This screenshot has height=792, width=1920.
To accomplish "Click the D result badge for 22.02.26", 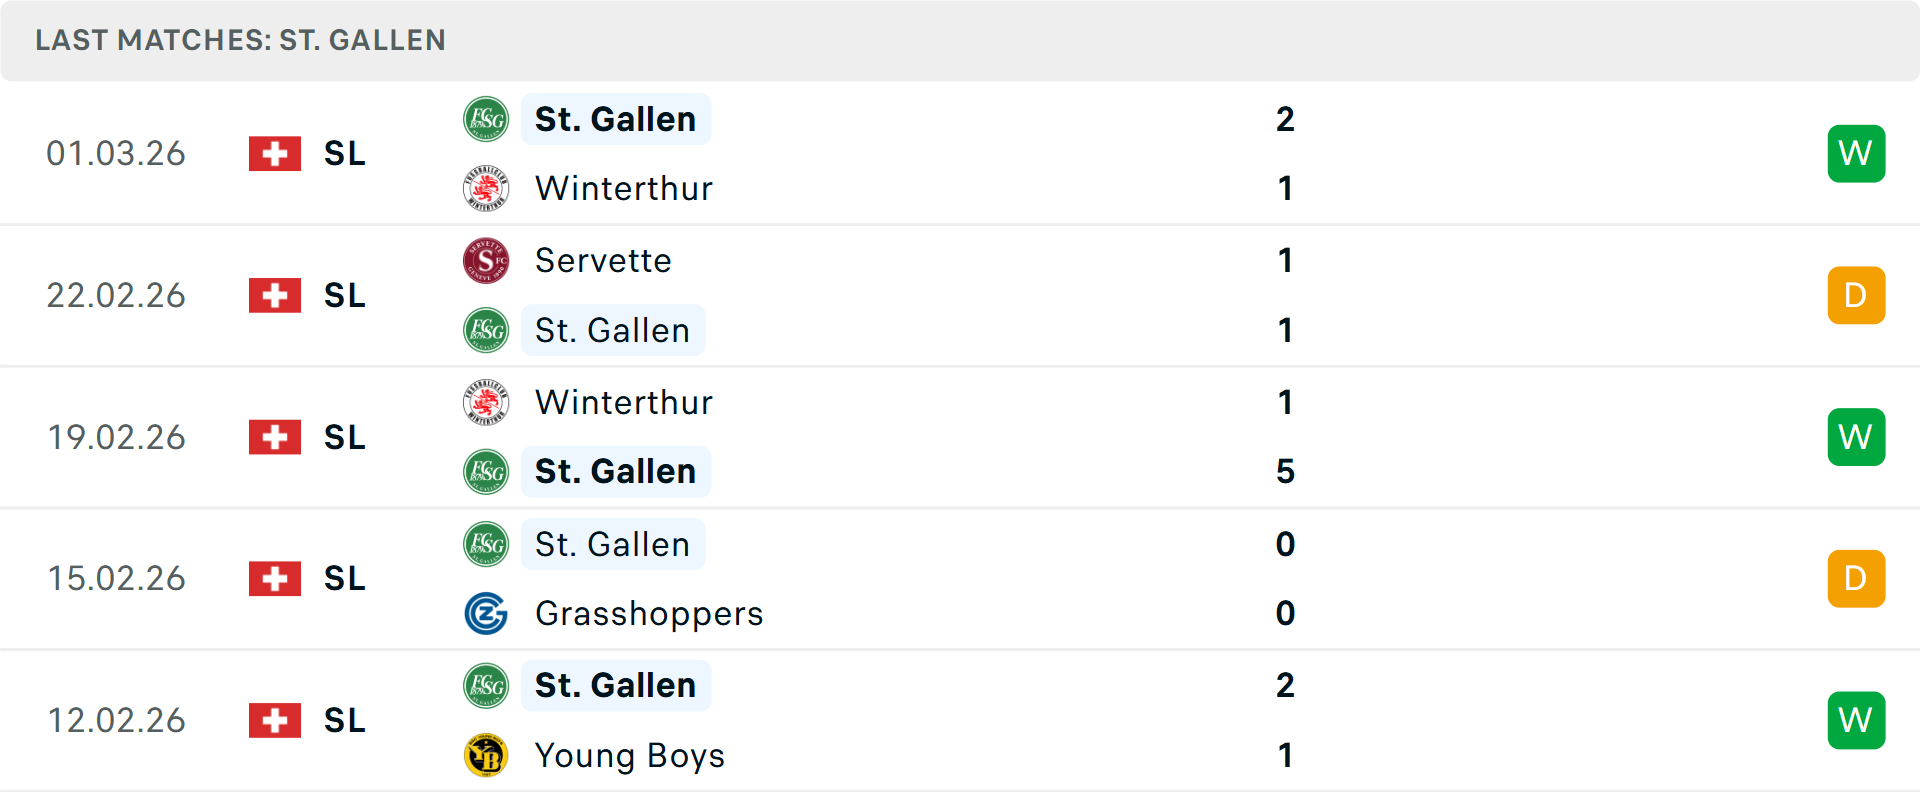I will point(1856,295).
